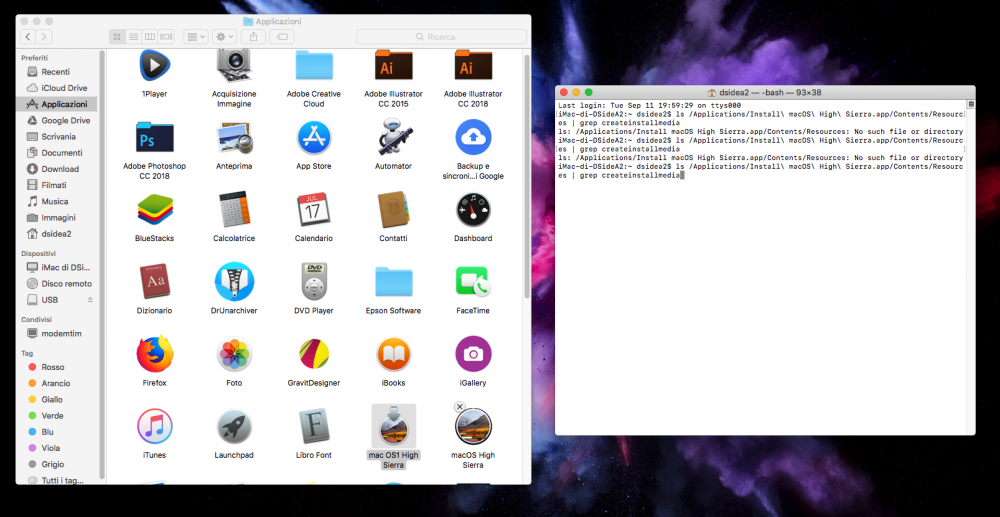
Task: Select the Automator robot icon
Action: click(393, 137)
